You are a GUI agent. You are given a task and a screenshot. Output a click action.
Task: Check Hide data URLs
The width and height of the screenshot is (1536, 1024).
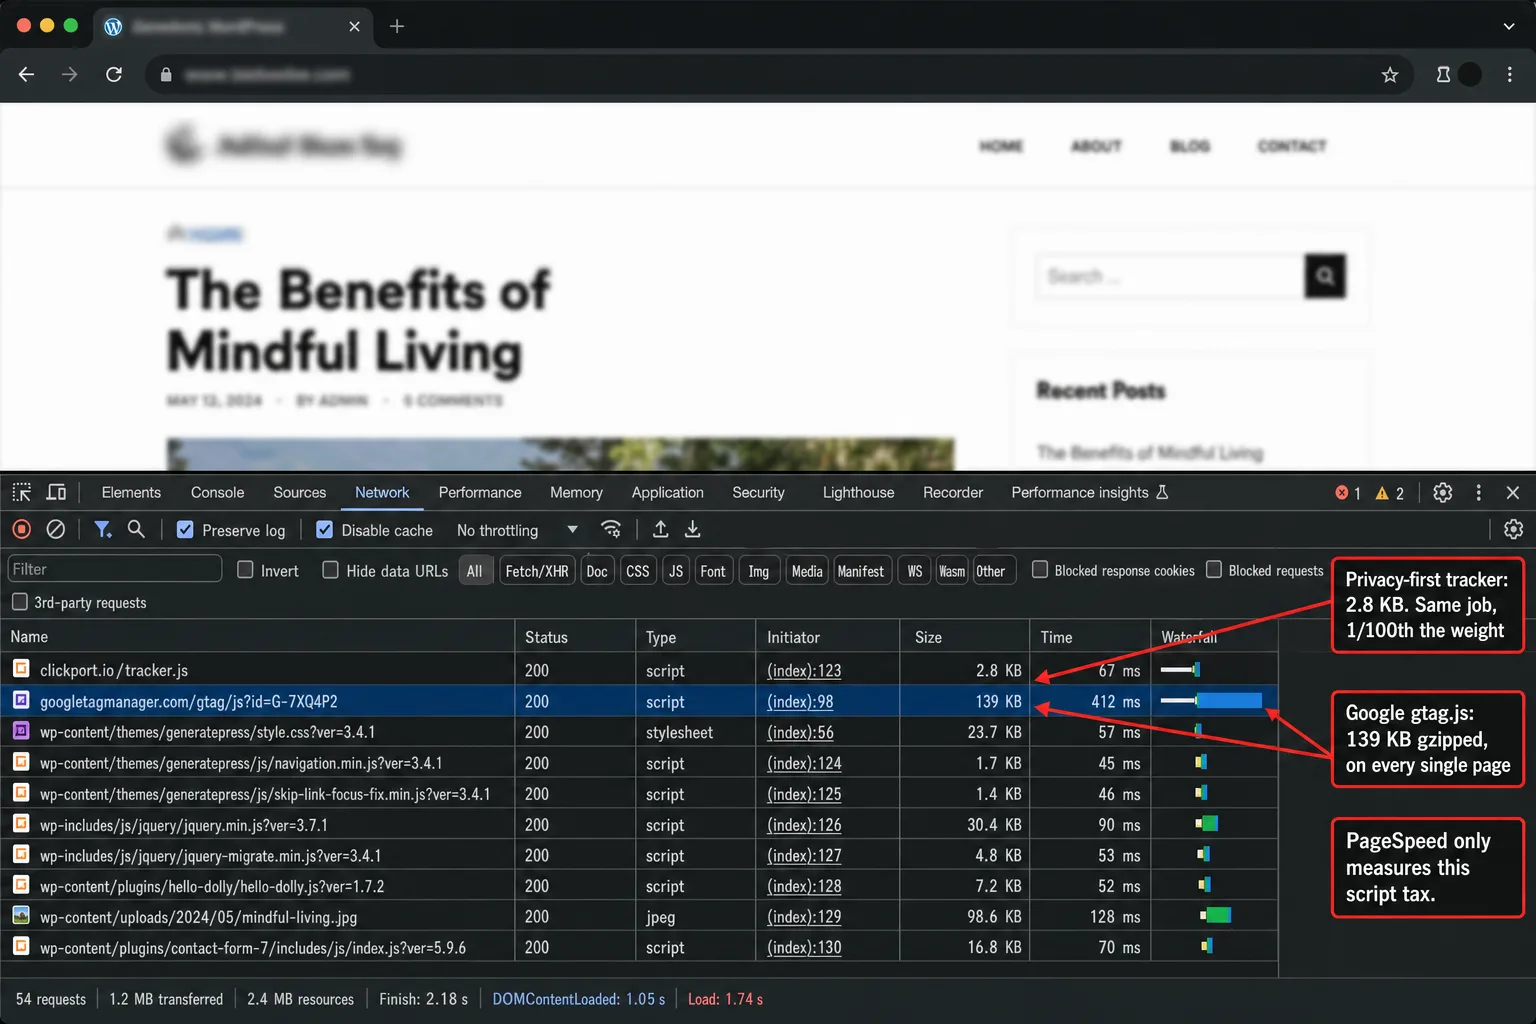pyautogui.click(x=330, y=570)
